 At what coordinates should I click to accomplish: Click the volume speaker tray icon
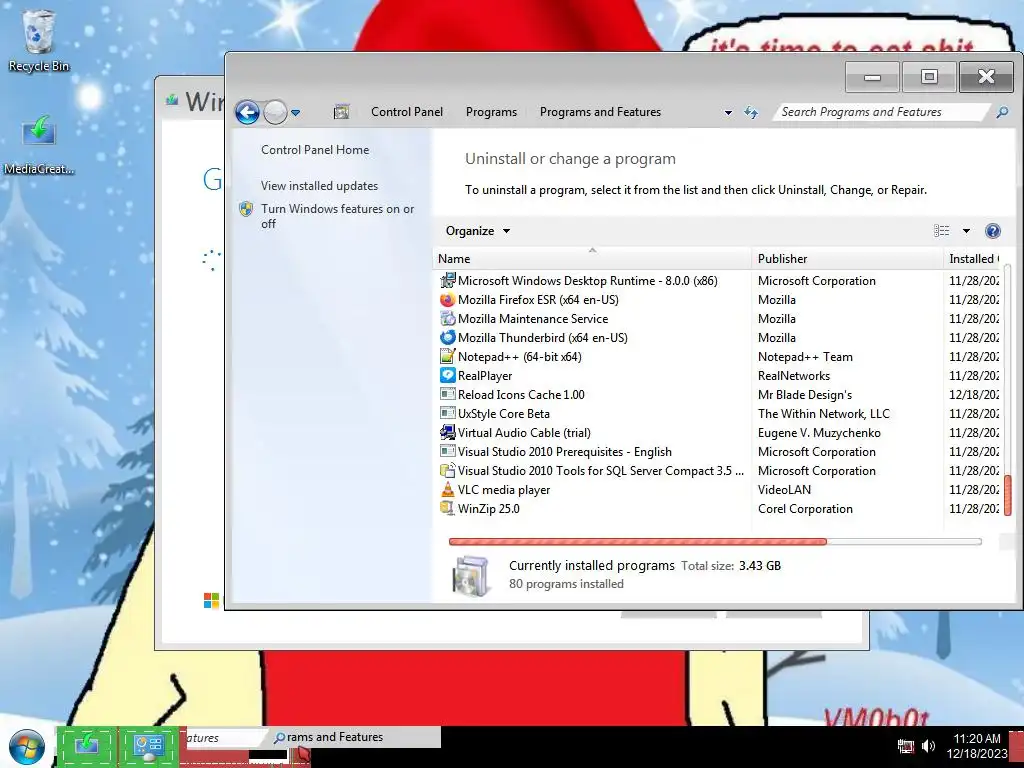click(928, 745)
